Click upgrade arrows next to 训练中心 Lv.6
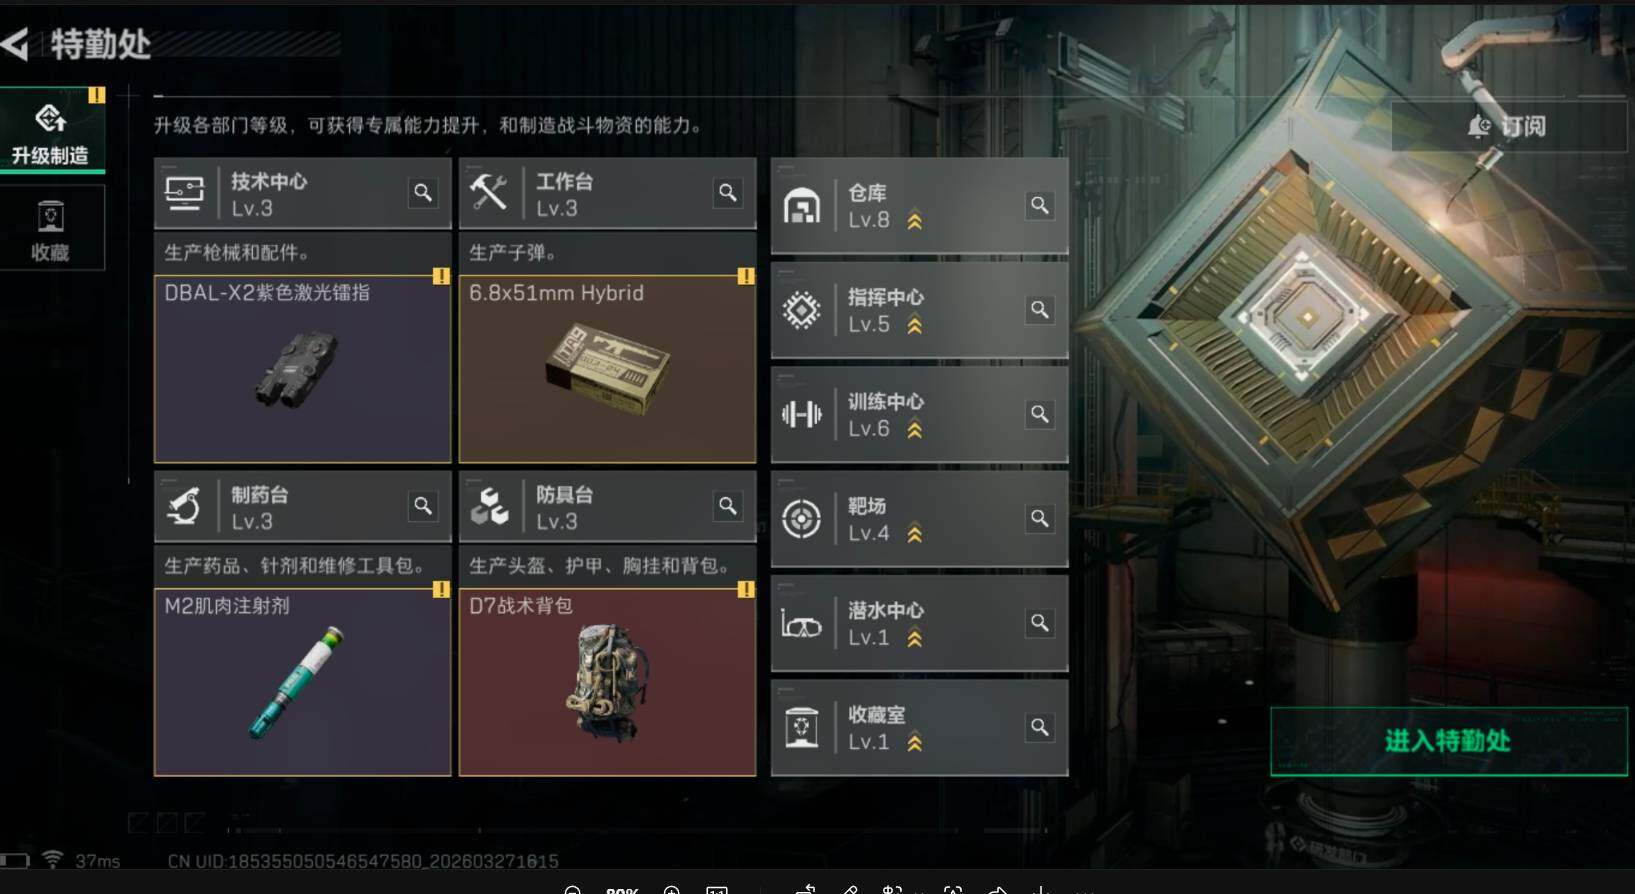1635x894 pixels. click(x=914, y=430)
